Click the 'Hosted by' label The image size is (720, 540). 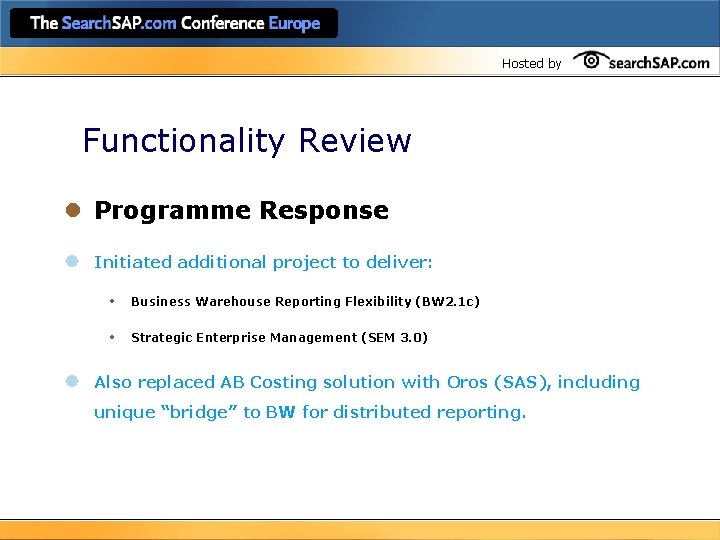[x=531, y=63]
